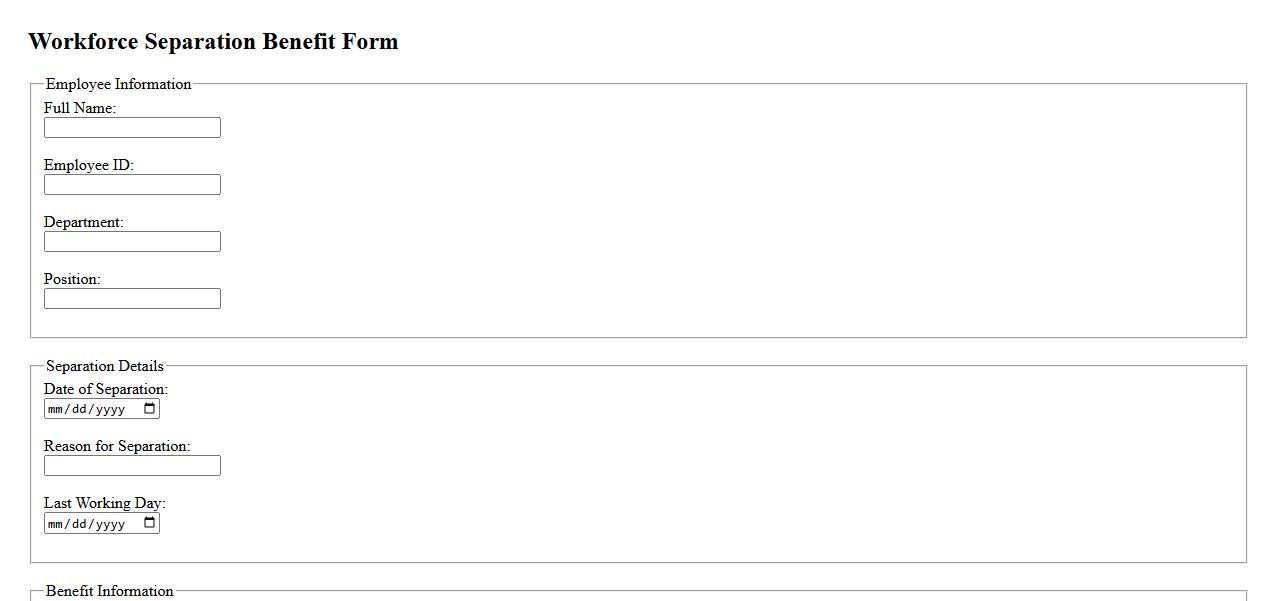Select year segment in Date of Separation
The width and height of the screenshot is (1278, 601).
pyautogui.click(x=110, y=409)
